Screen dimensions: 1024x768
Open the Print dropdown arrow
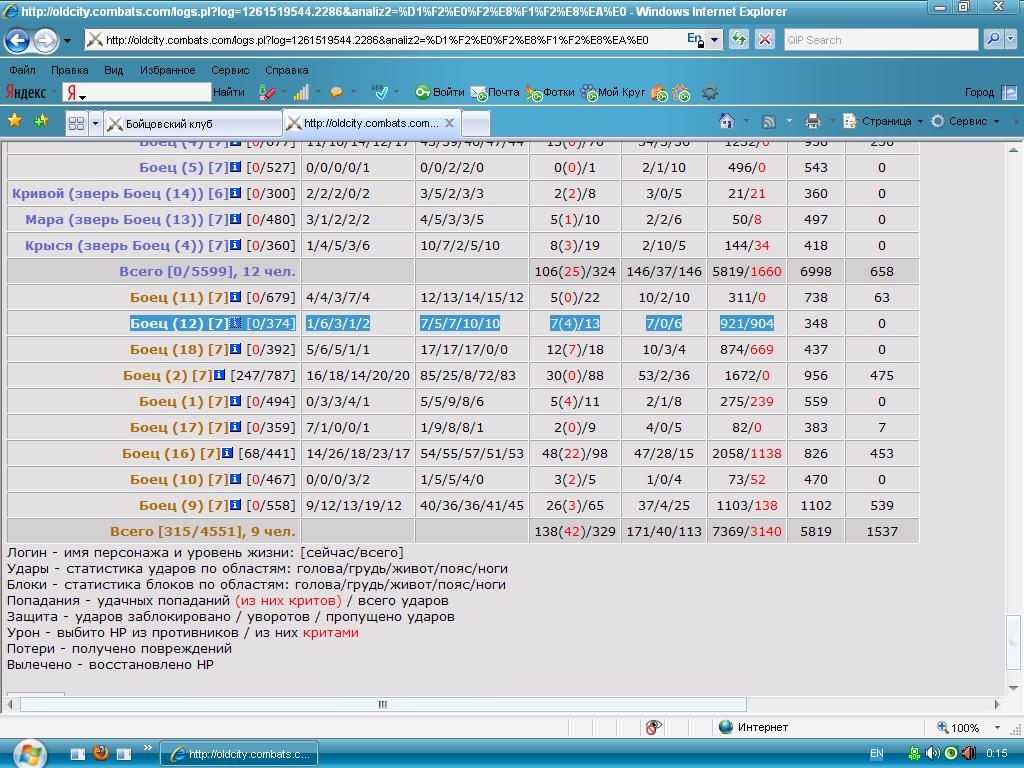tap(831, 121)
